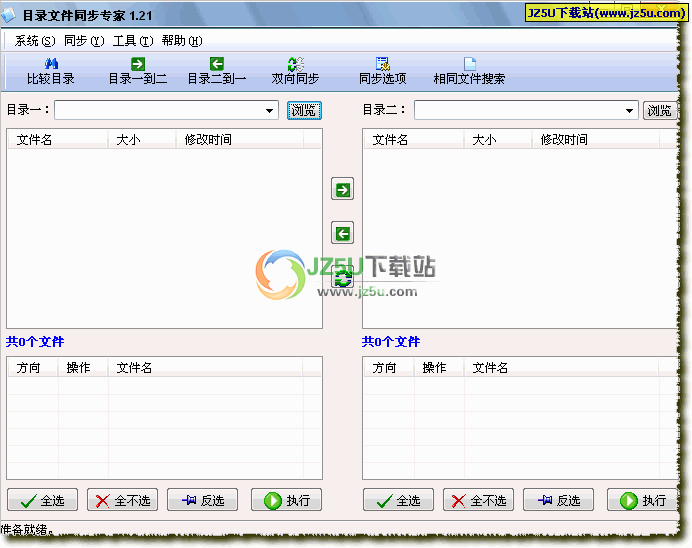Launch 相同文件搜索 duplicate file search
The image size is (692, 548).
(469, 71)
